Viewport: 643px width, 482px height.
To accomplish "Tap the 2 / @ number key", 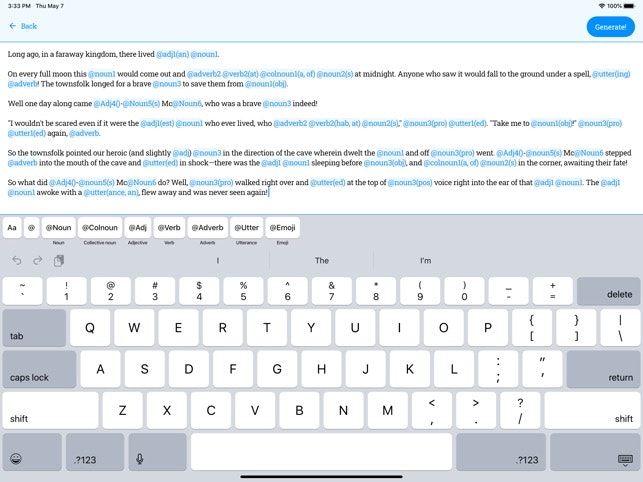I will pyautogui.click(x=111, y=291).
